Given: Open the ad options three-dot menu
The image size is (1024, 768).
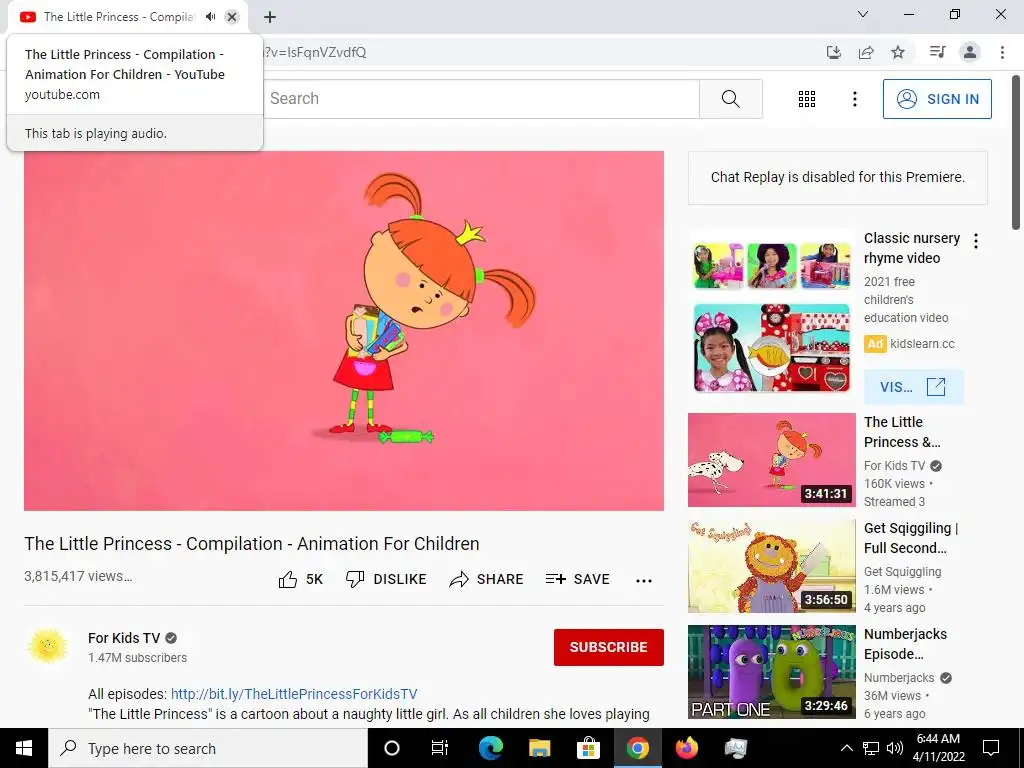Looking at the screenshot, I should [976, 241].
